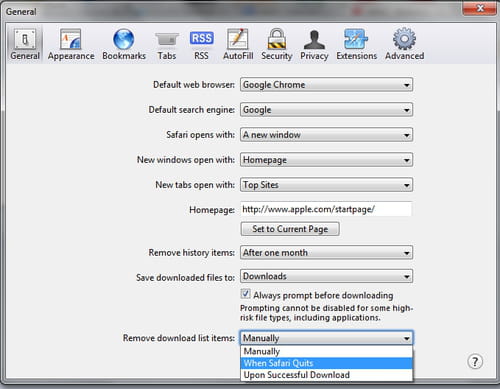Click the help question mark button
This screenshot has width=500, height=389.
coord(475,362)
